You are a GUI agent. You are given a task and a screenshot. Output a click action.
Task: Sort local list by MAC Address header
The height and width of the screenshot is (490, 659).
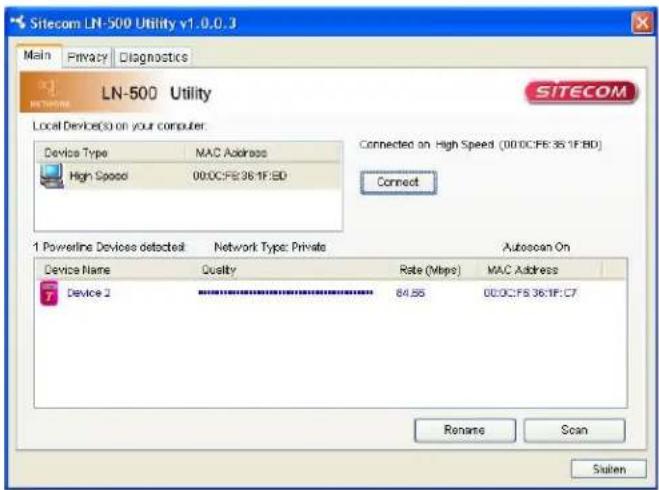(x=263, y=152)
